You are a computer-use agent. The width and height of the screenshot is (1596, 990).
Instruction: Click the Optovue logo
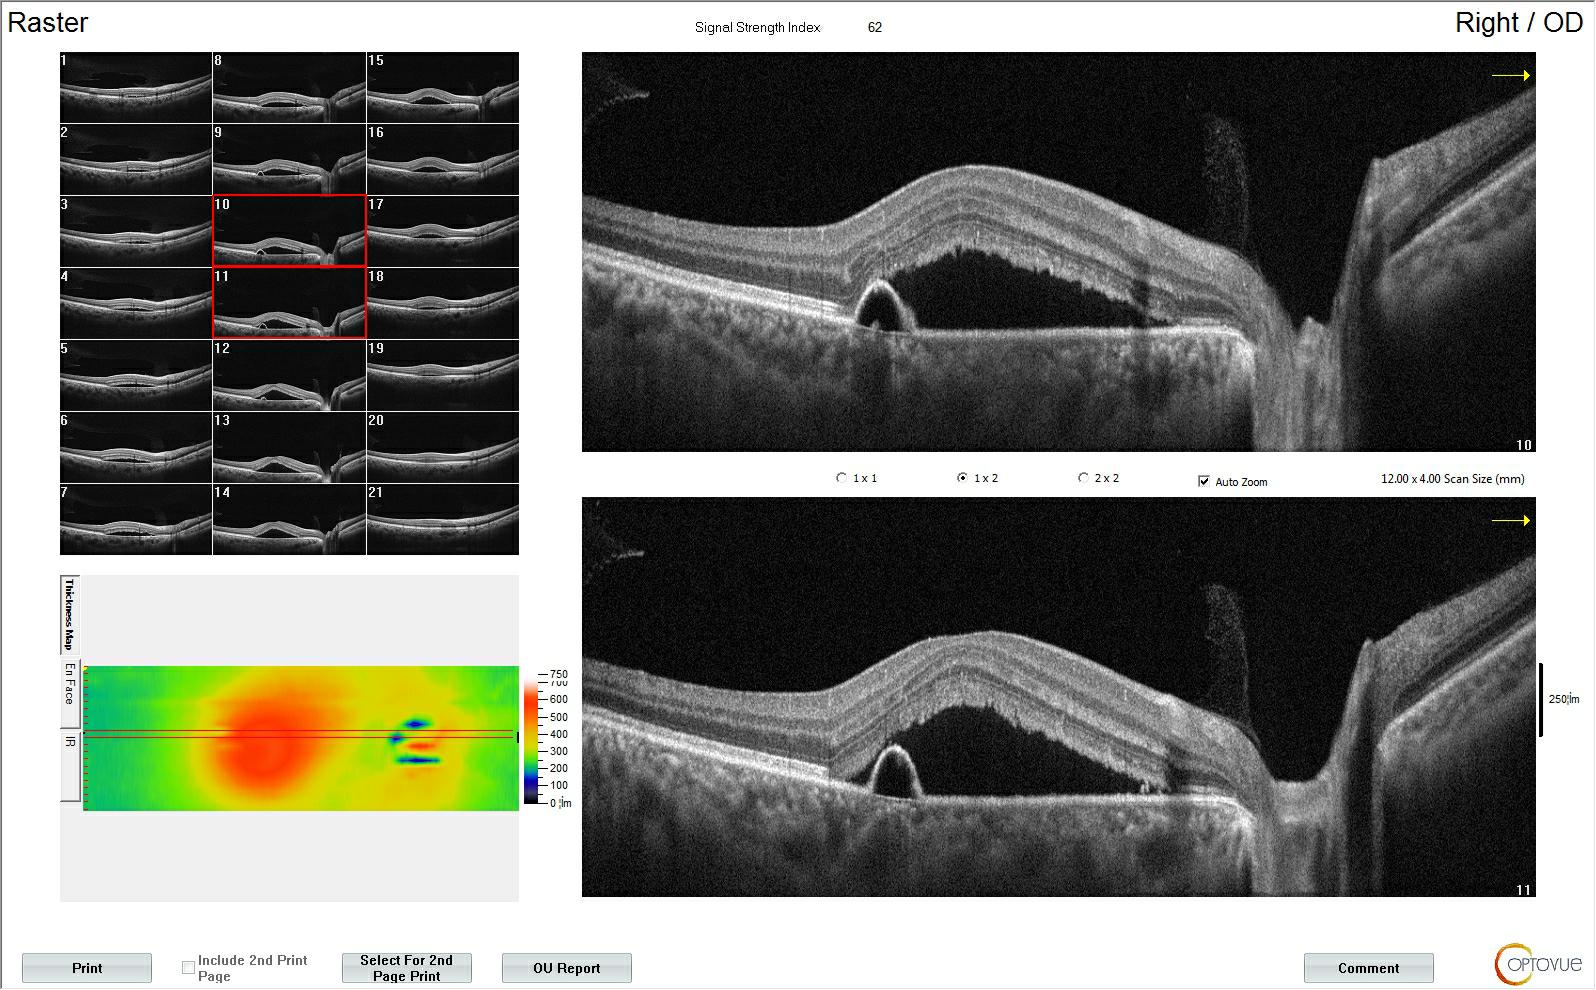[x=1538, y=964]
